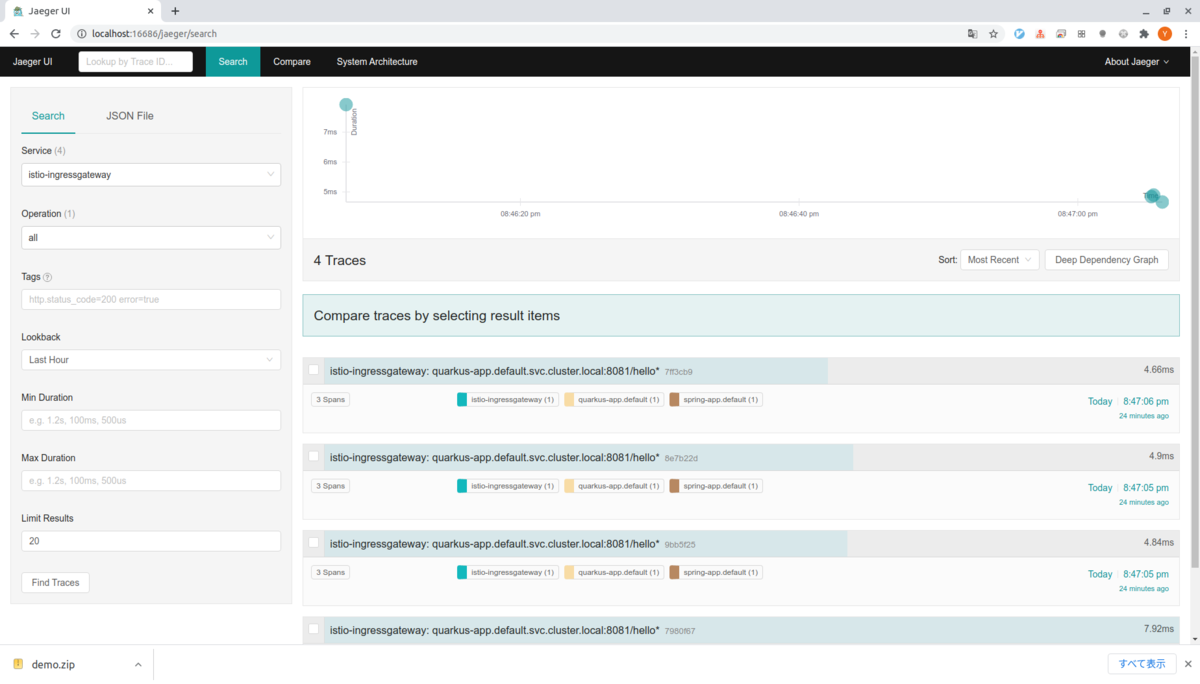Open trace 9bb5f25 with 4.84ms duration
The image size is (1200, 684).
[740, 544]
